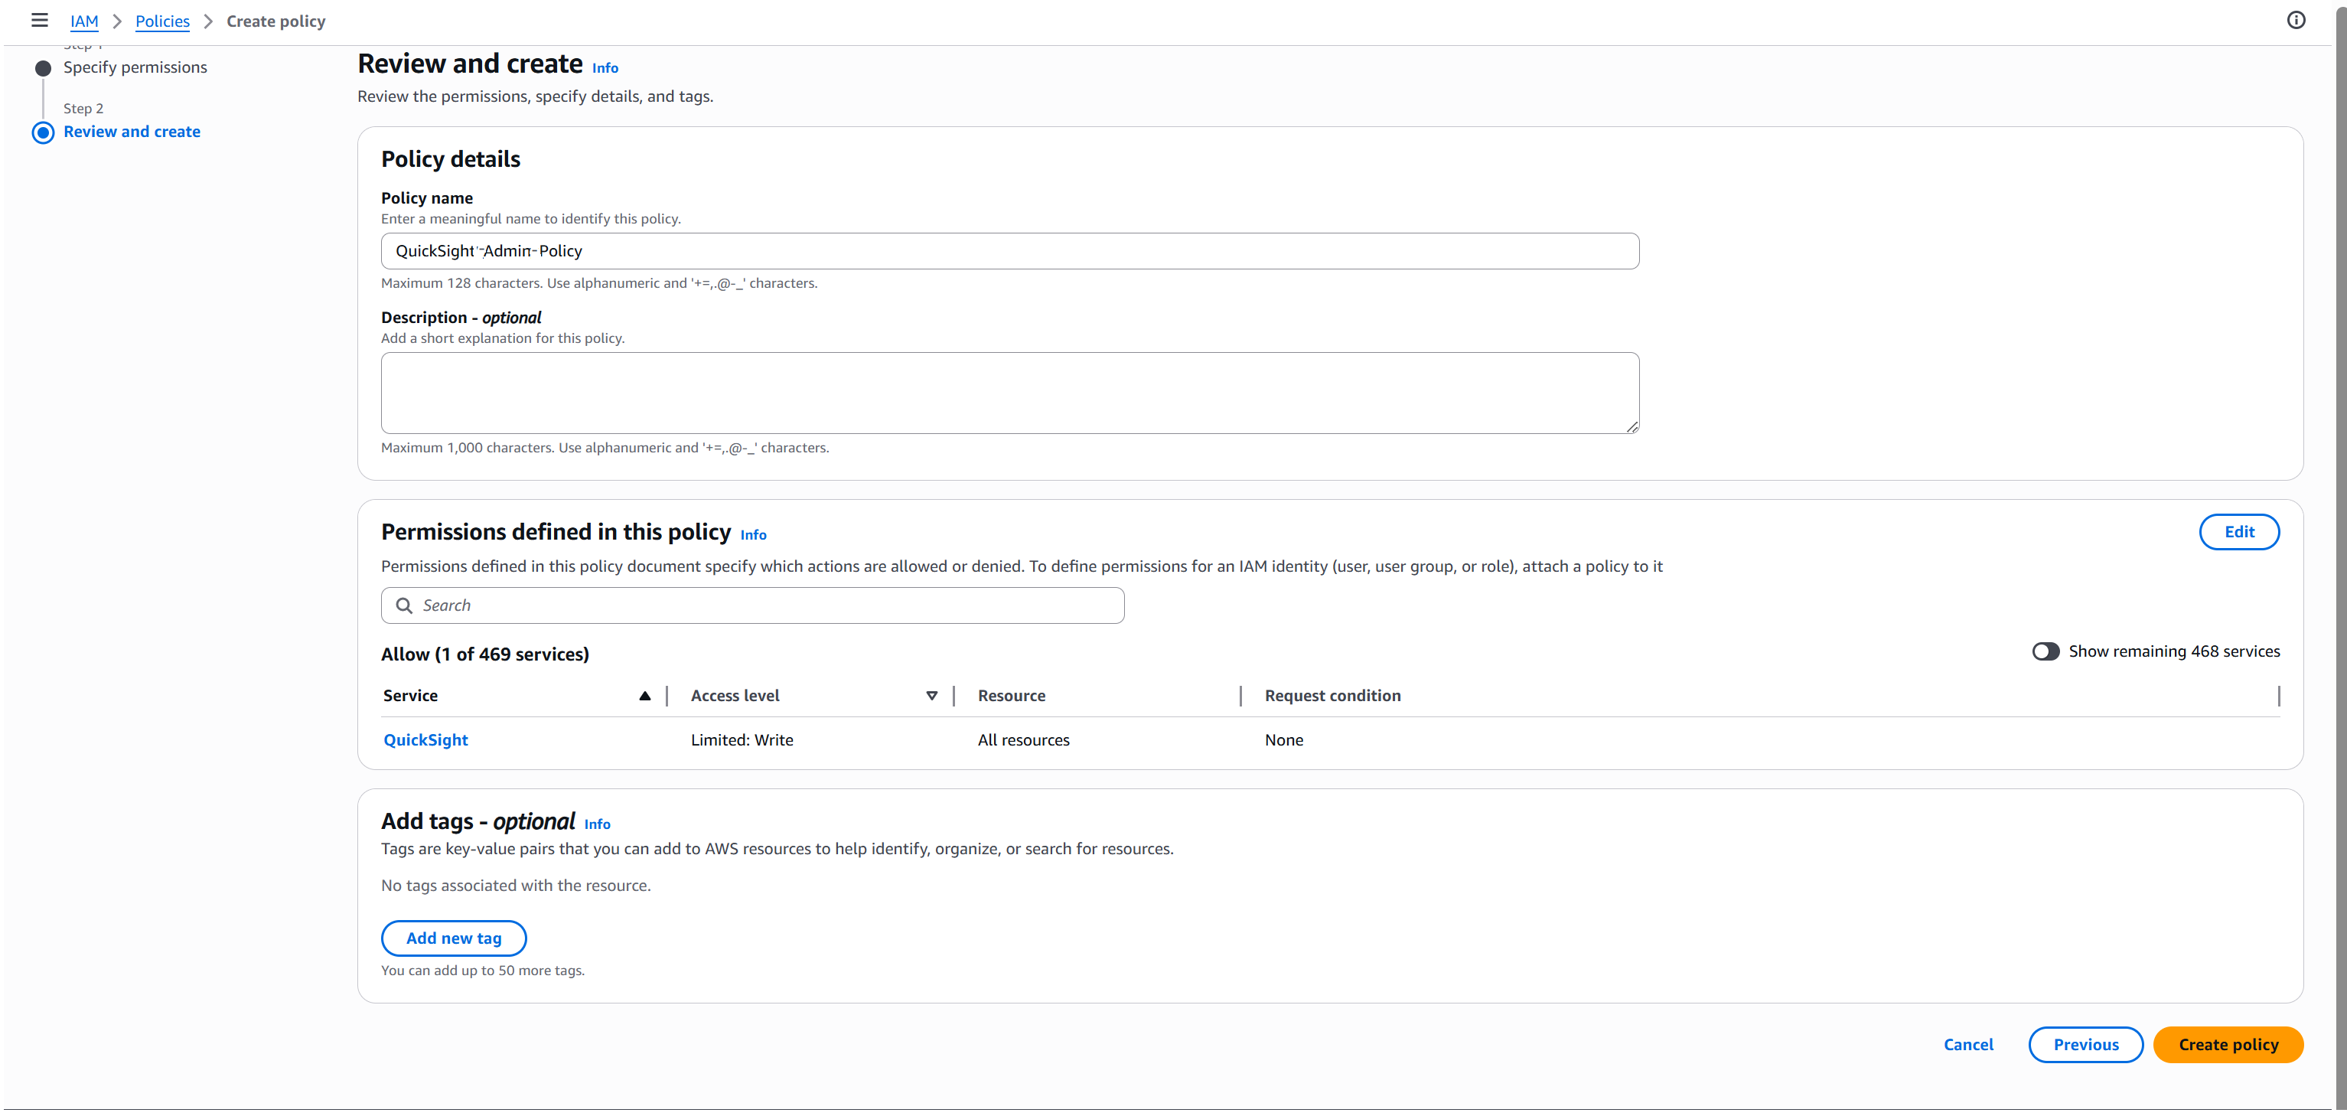
Task: Click the Description text area
Action: pos(1010,393)
